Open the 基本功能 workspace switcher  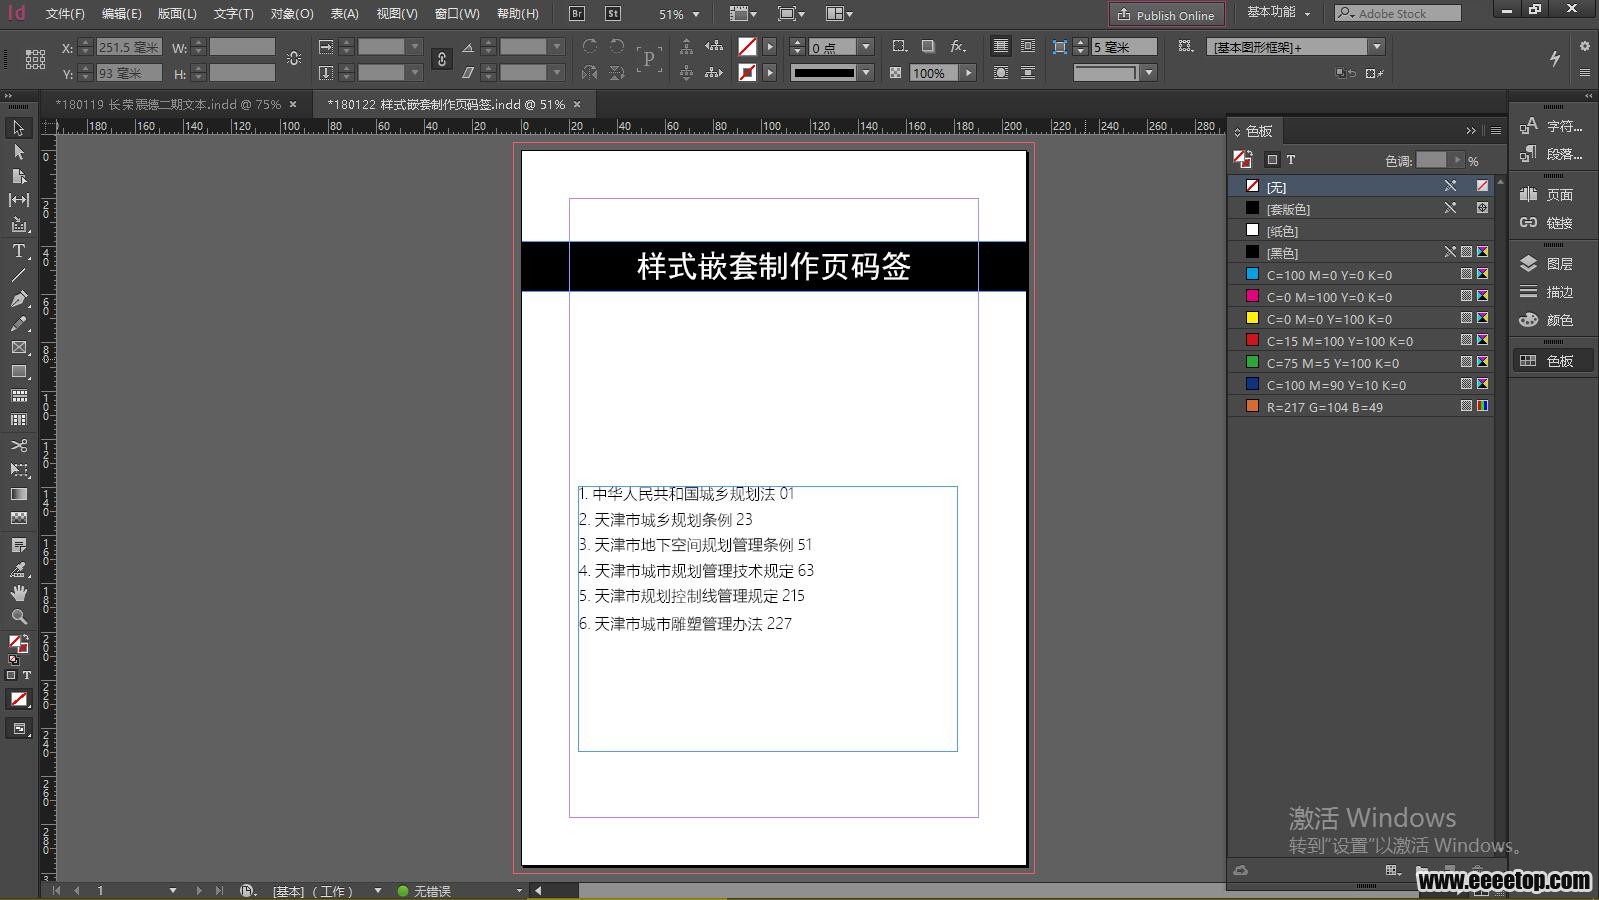point(1278,13)
